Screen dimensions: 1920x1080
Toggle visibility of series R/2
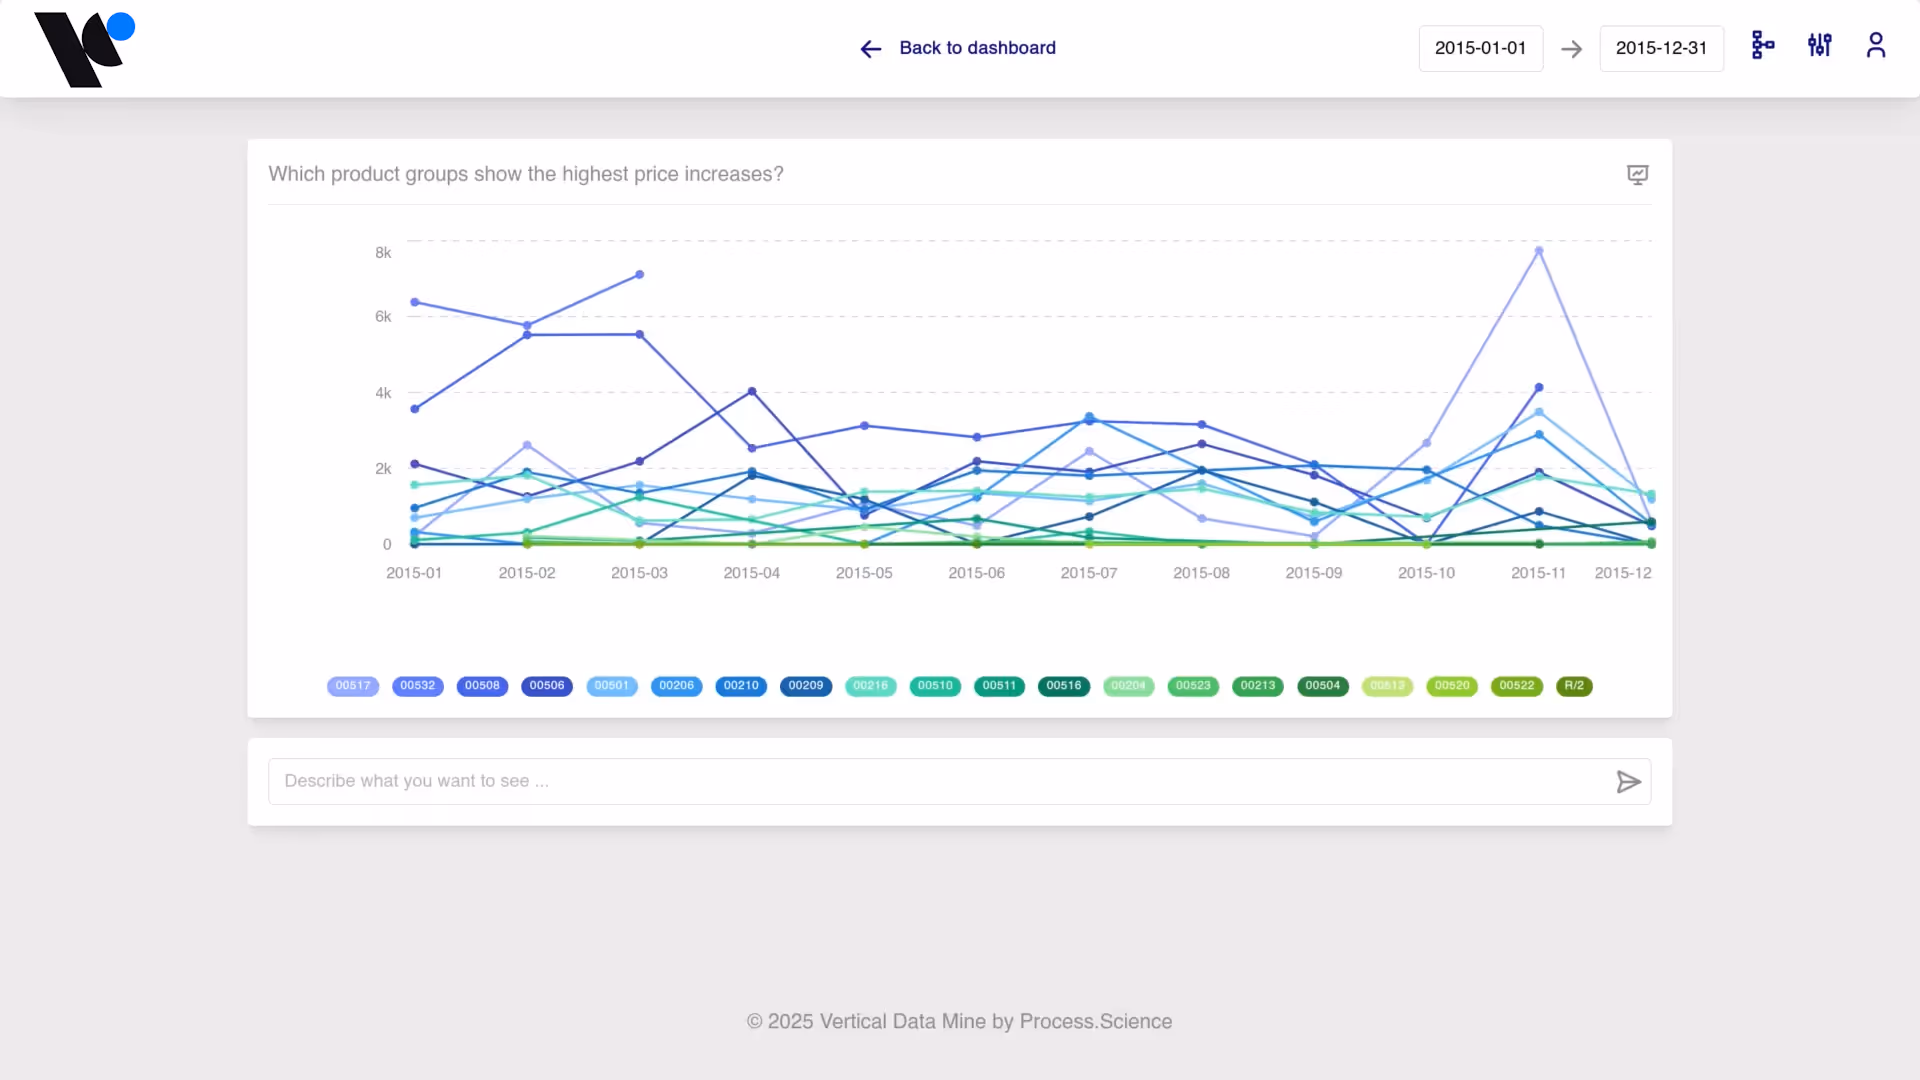pos(1574,686)
